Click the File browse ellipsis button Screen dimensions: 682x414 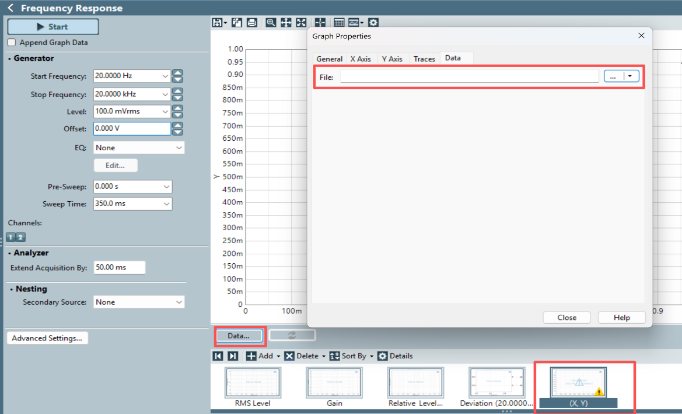click(614, 77)
